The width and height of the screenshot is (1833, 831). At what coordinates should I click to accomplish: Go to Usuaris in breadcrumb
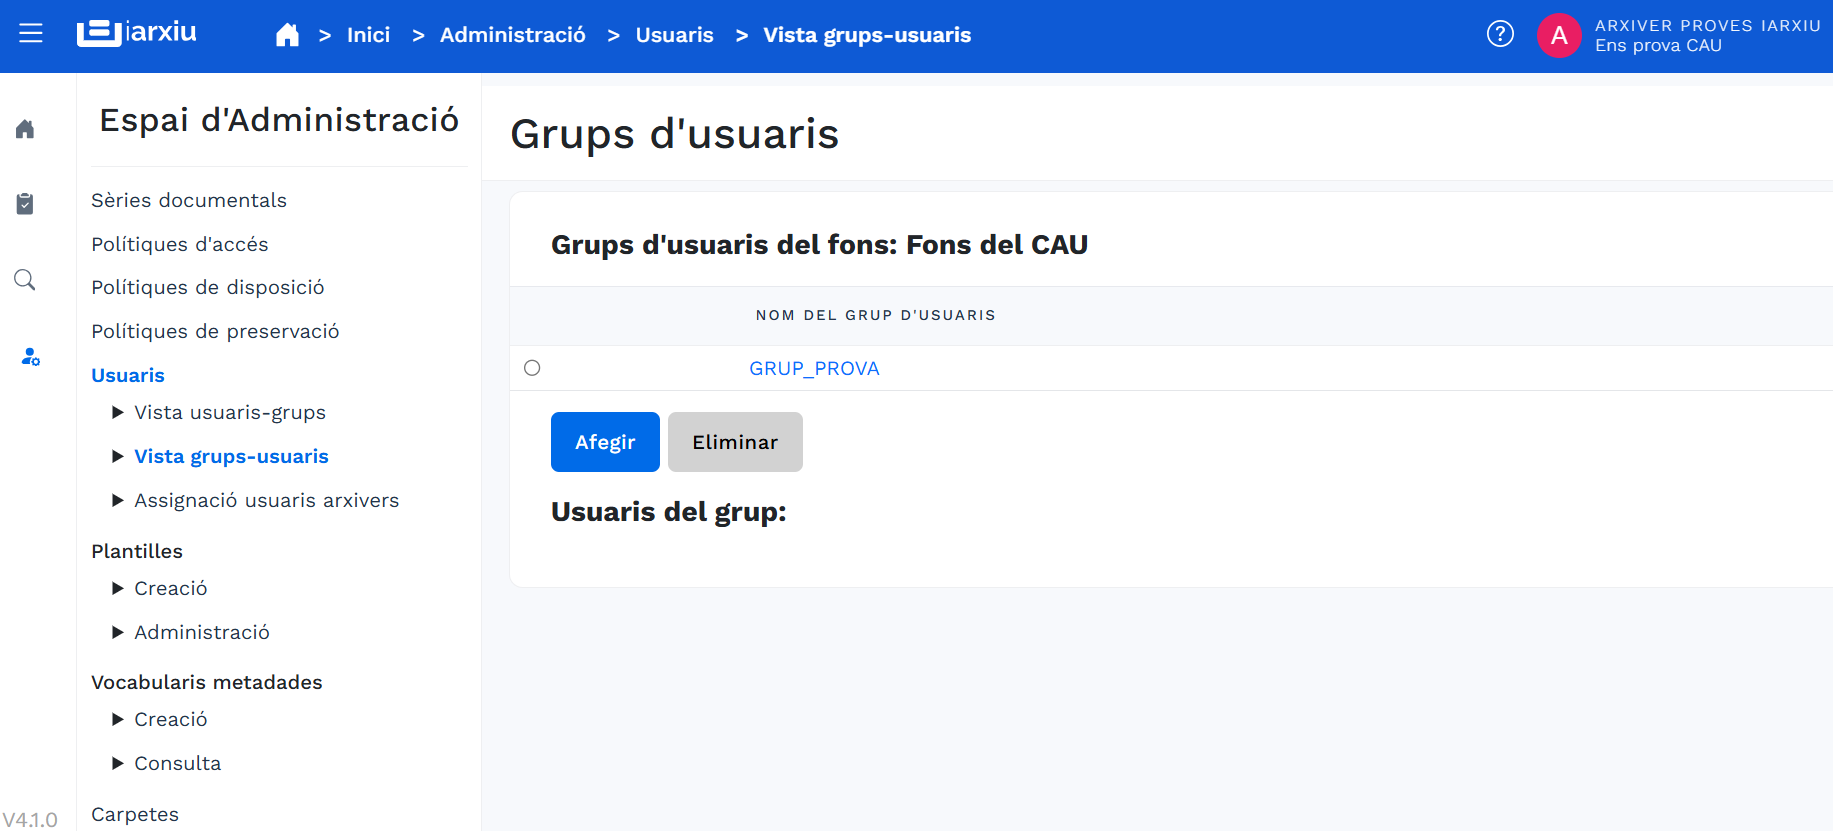click(x=675, y=35)
